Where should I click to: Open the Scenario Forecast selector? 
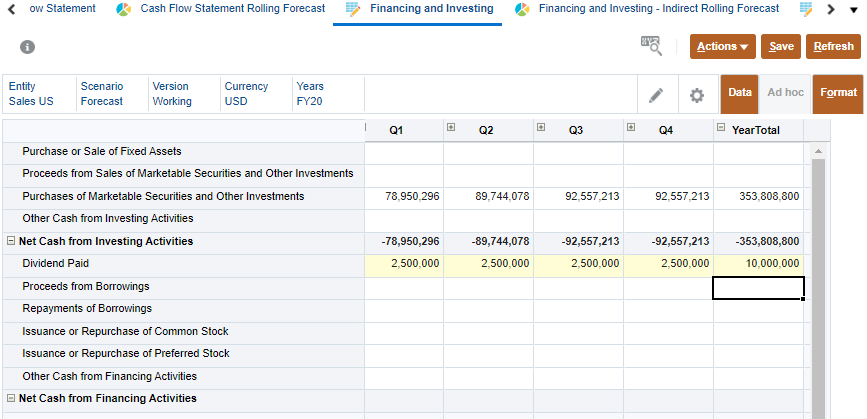tap(112, 94)
